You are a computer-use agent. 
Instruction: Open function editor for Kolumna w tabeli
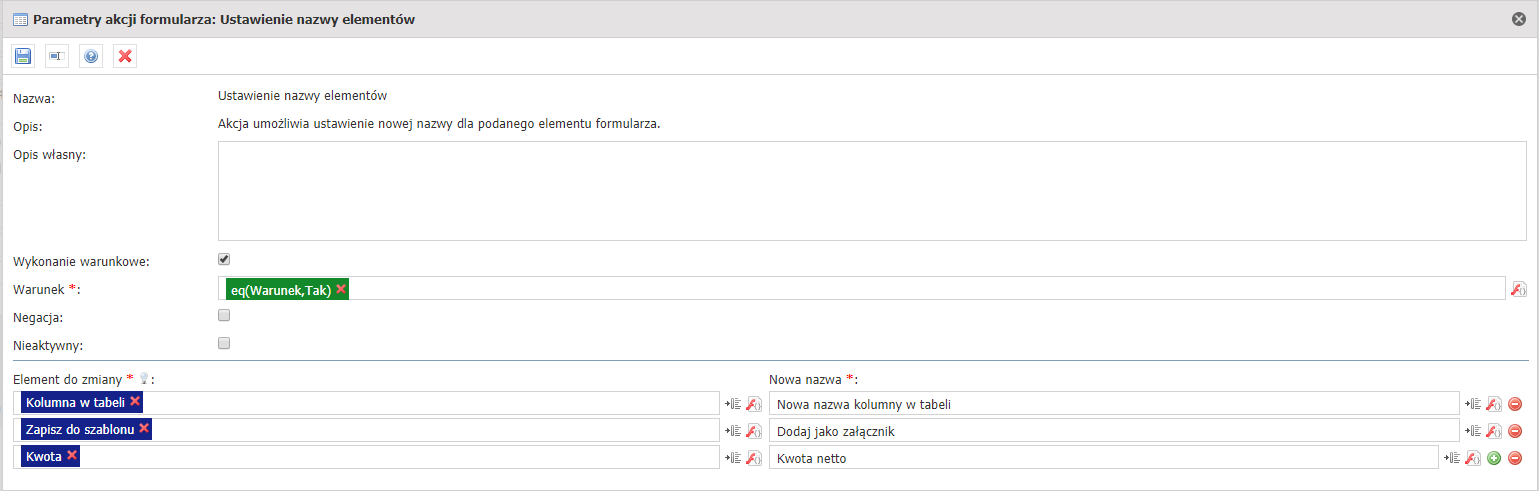[x=754, y=404]
